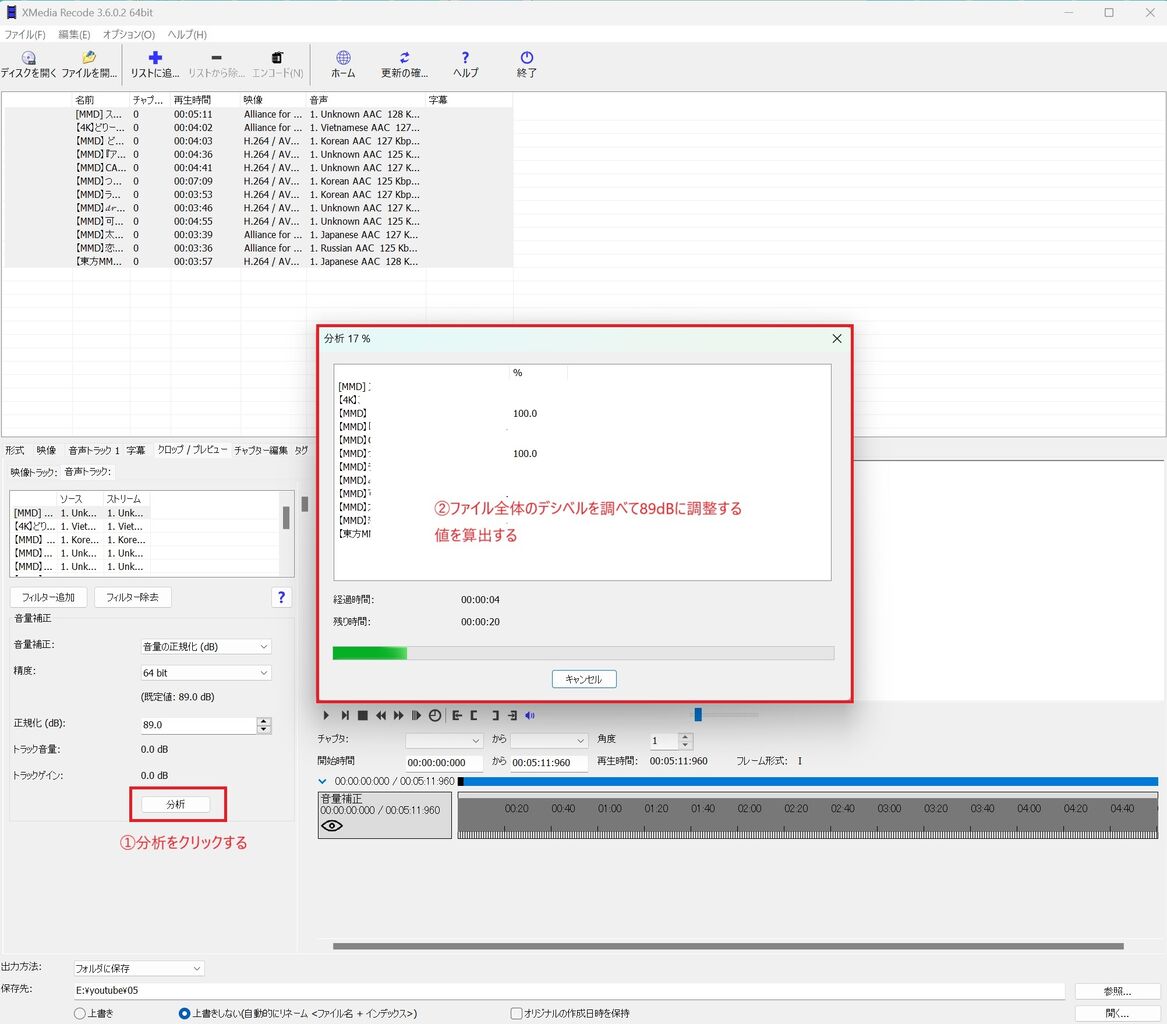Image resolution: width=1167 pixels, height=1024 pixels.
Task: Click the リストから除去 minus icon
Action: click(216, 58)
